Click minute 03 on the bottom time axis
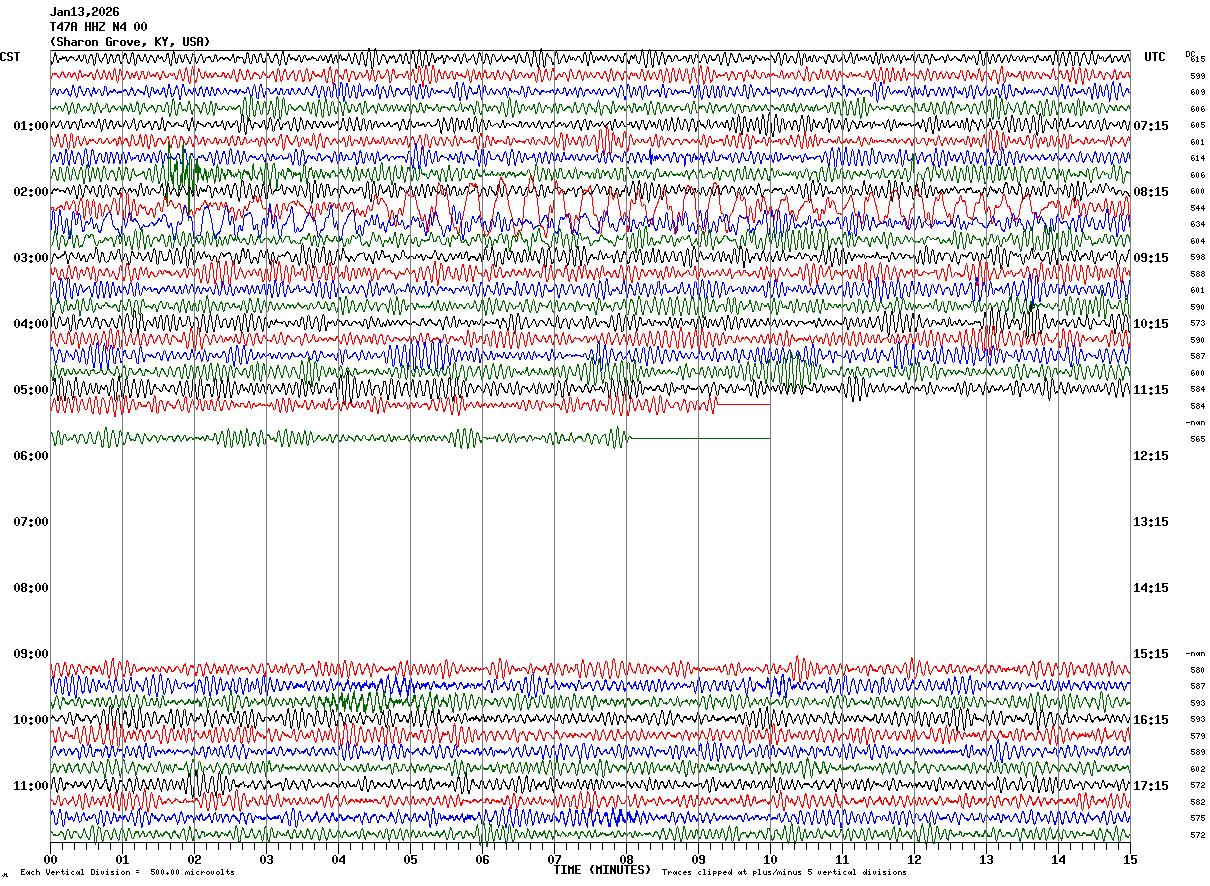This screenshot has width=1210, height=886. 266,860
